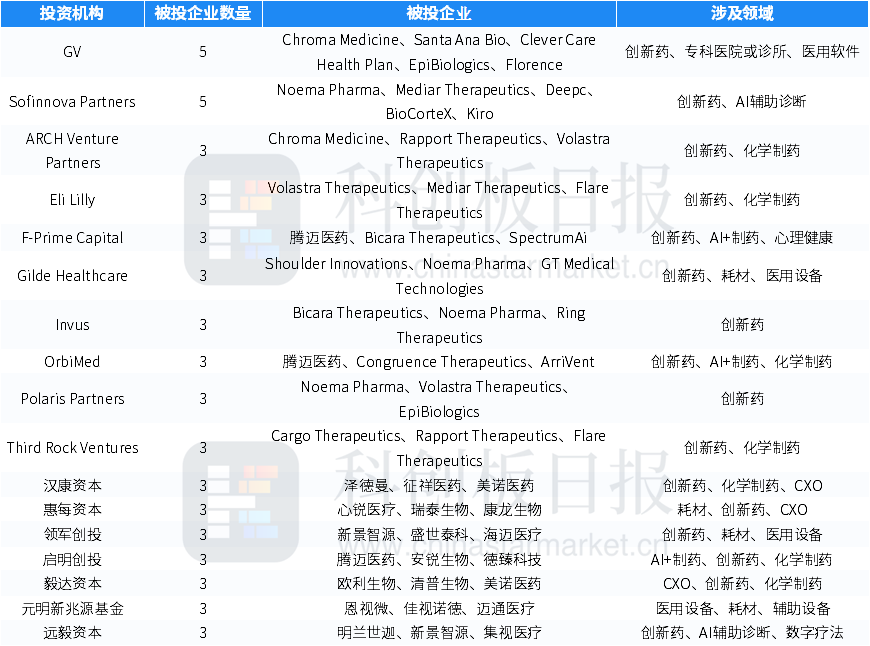Viewport: 870px width, 646px height.
Task: Click the count 5 in GV row
Action: click(203, 52)
